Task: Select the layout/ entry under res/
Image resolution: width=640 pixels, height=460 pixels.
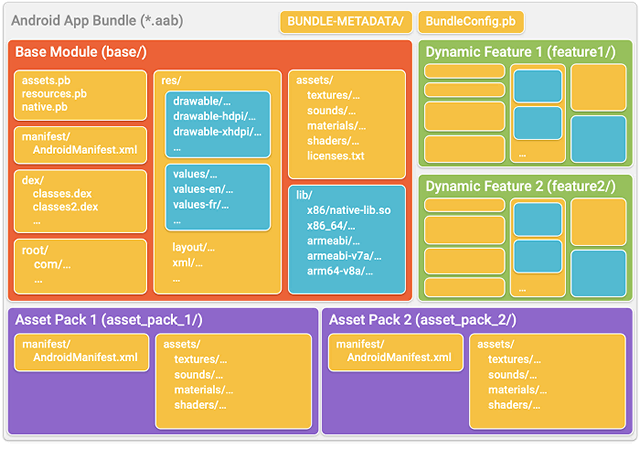Action: point(193,247)
